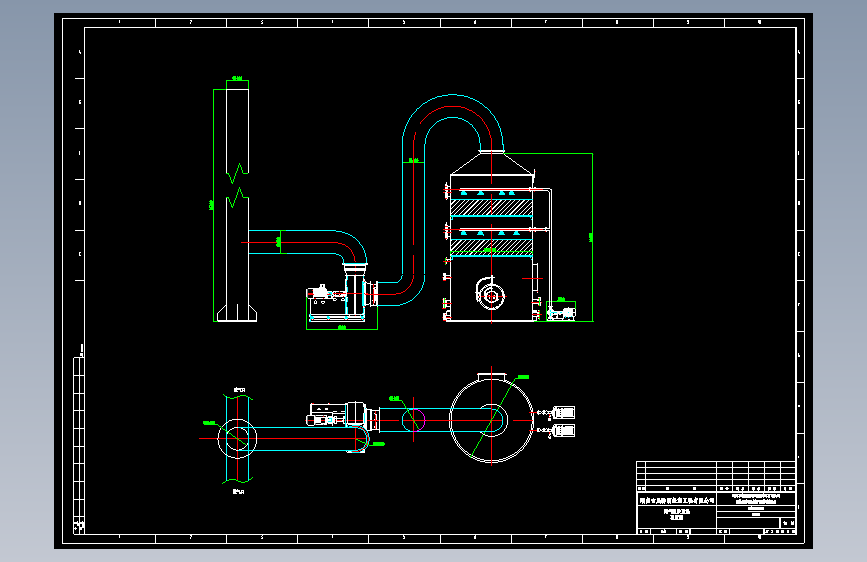Click the green leader label above the plan tower
867x562 pixels.
click(x=523, y=377)
